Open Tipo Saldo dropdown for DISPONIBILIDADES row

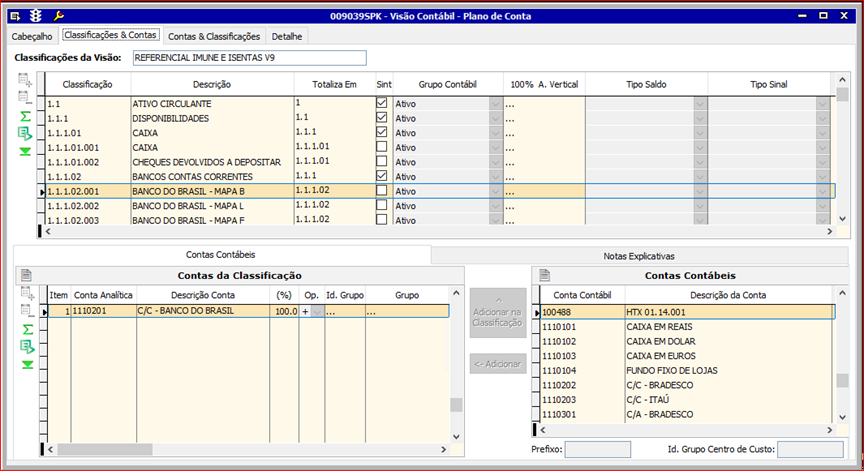pos(699,118)
